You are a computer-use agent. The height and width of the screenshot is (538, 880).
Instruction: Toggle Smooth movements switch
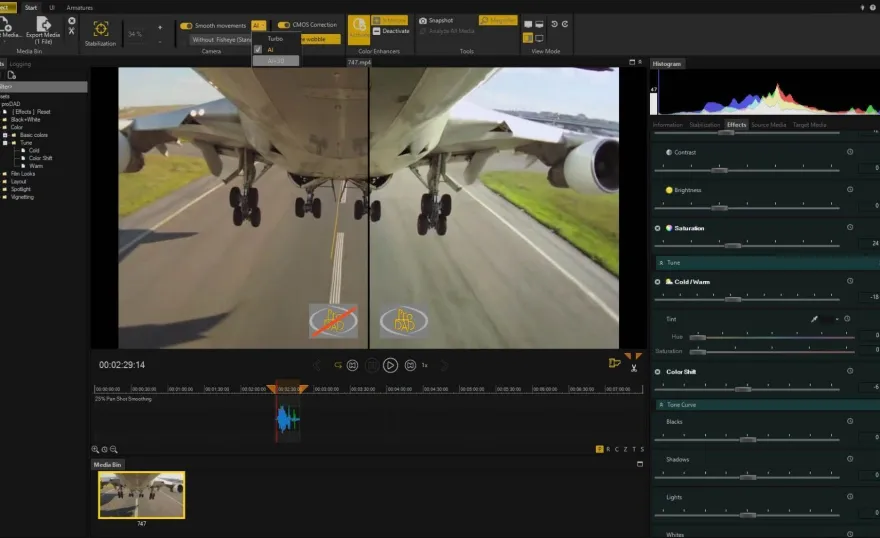pos(186,26)
